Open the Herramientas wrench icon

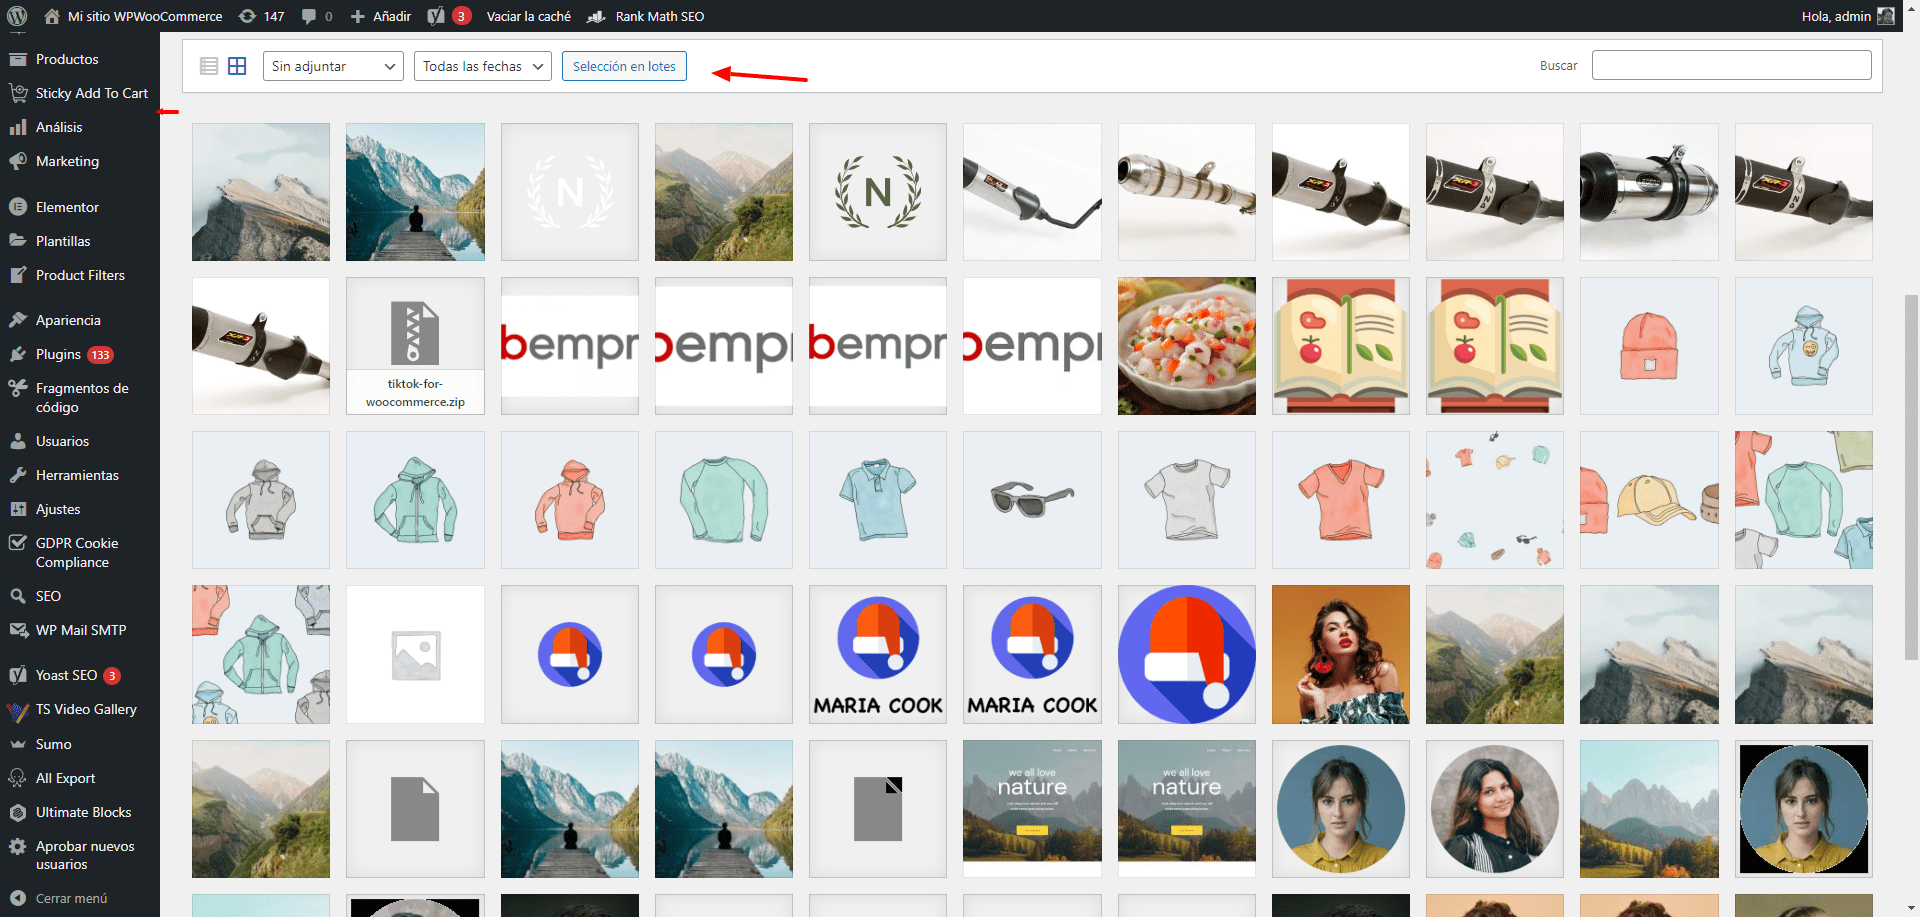[17, 475]
